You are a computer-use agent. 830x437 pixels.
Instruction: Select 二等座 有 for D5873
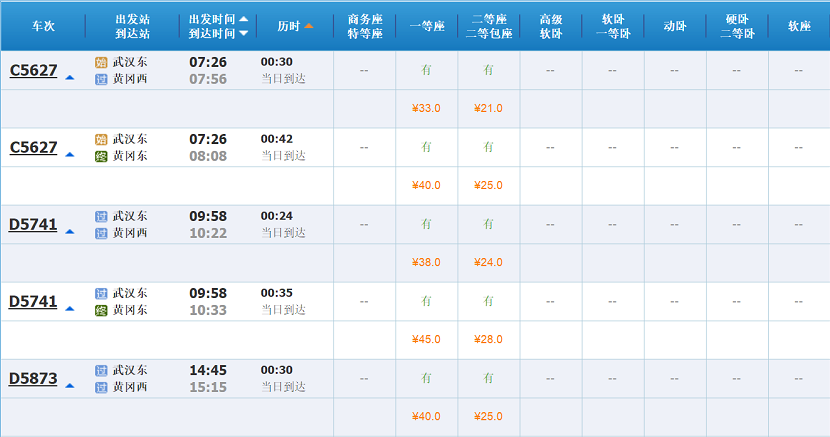tap(488, 378)
